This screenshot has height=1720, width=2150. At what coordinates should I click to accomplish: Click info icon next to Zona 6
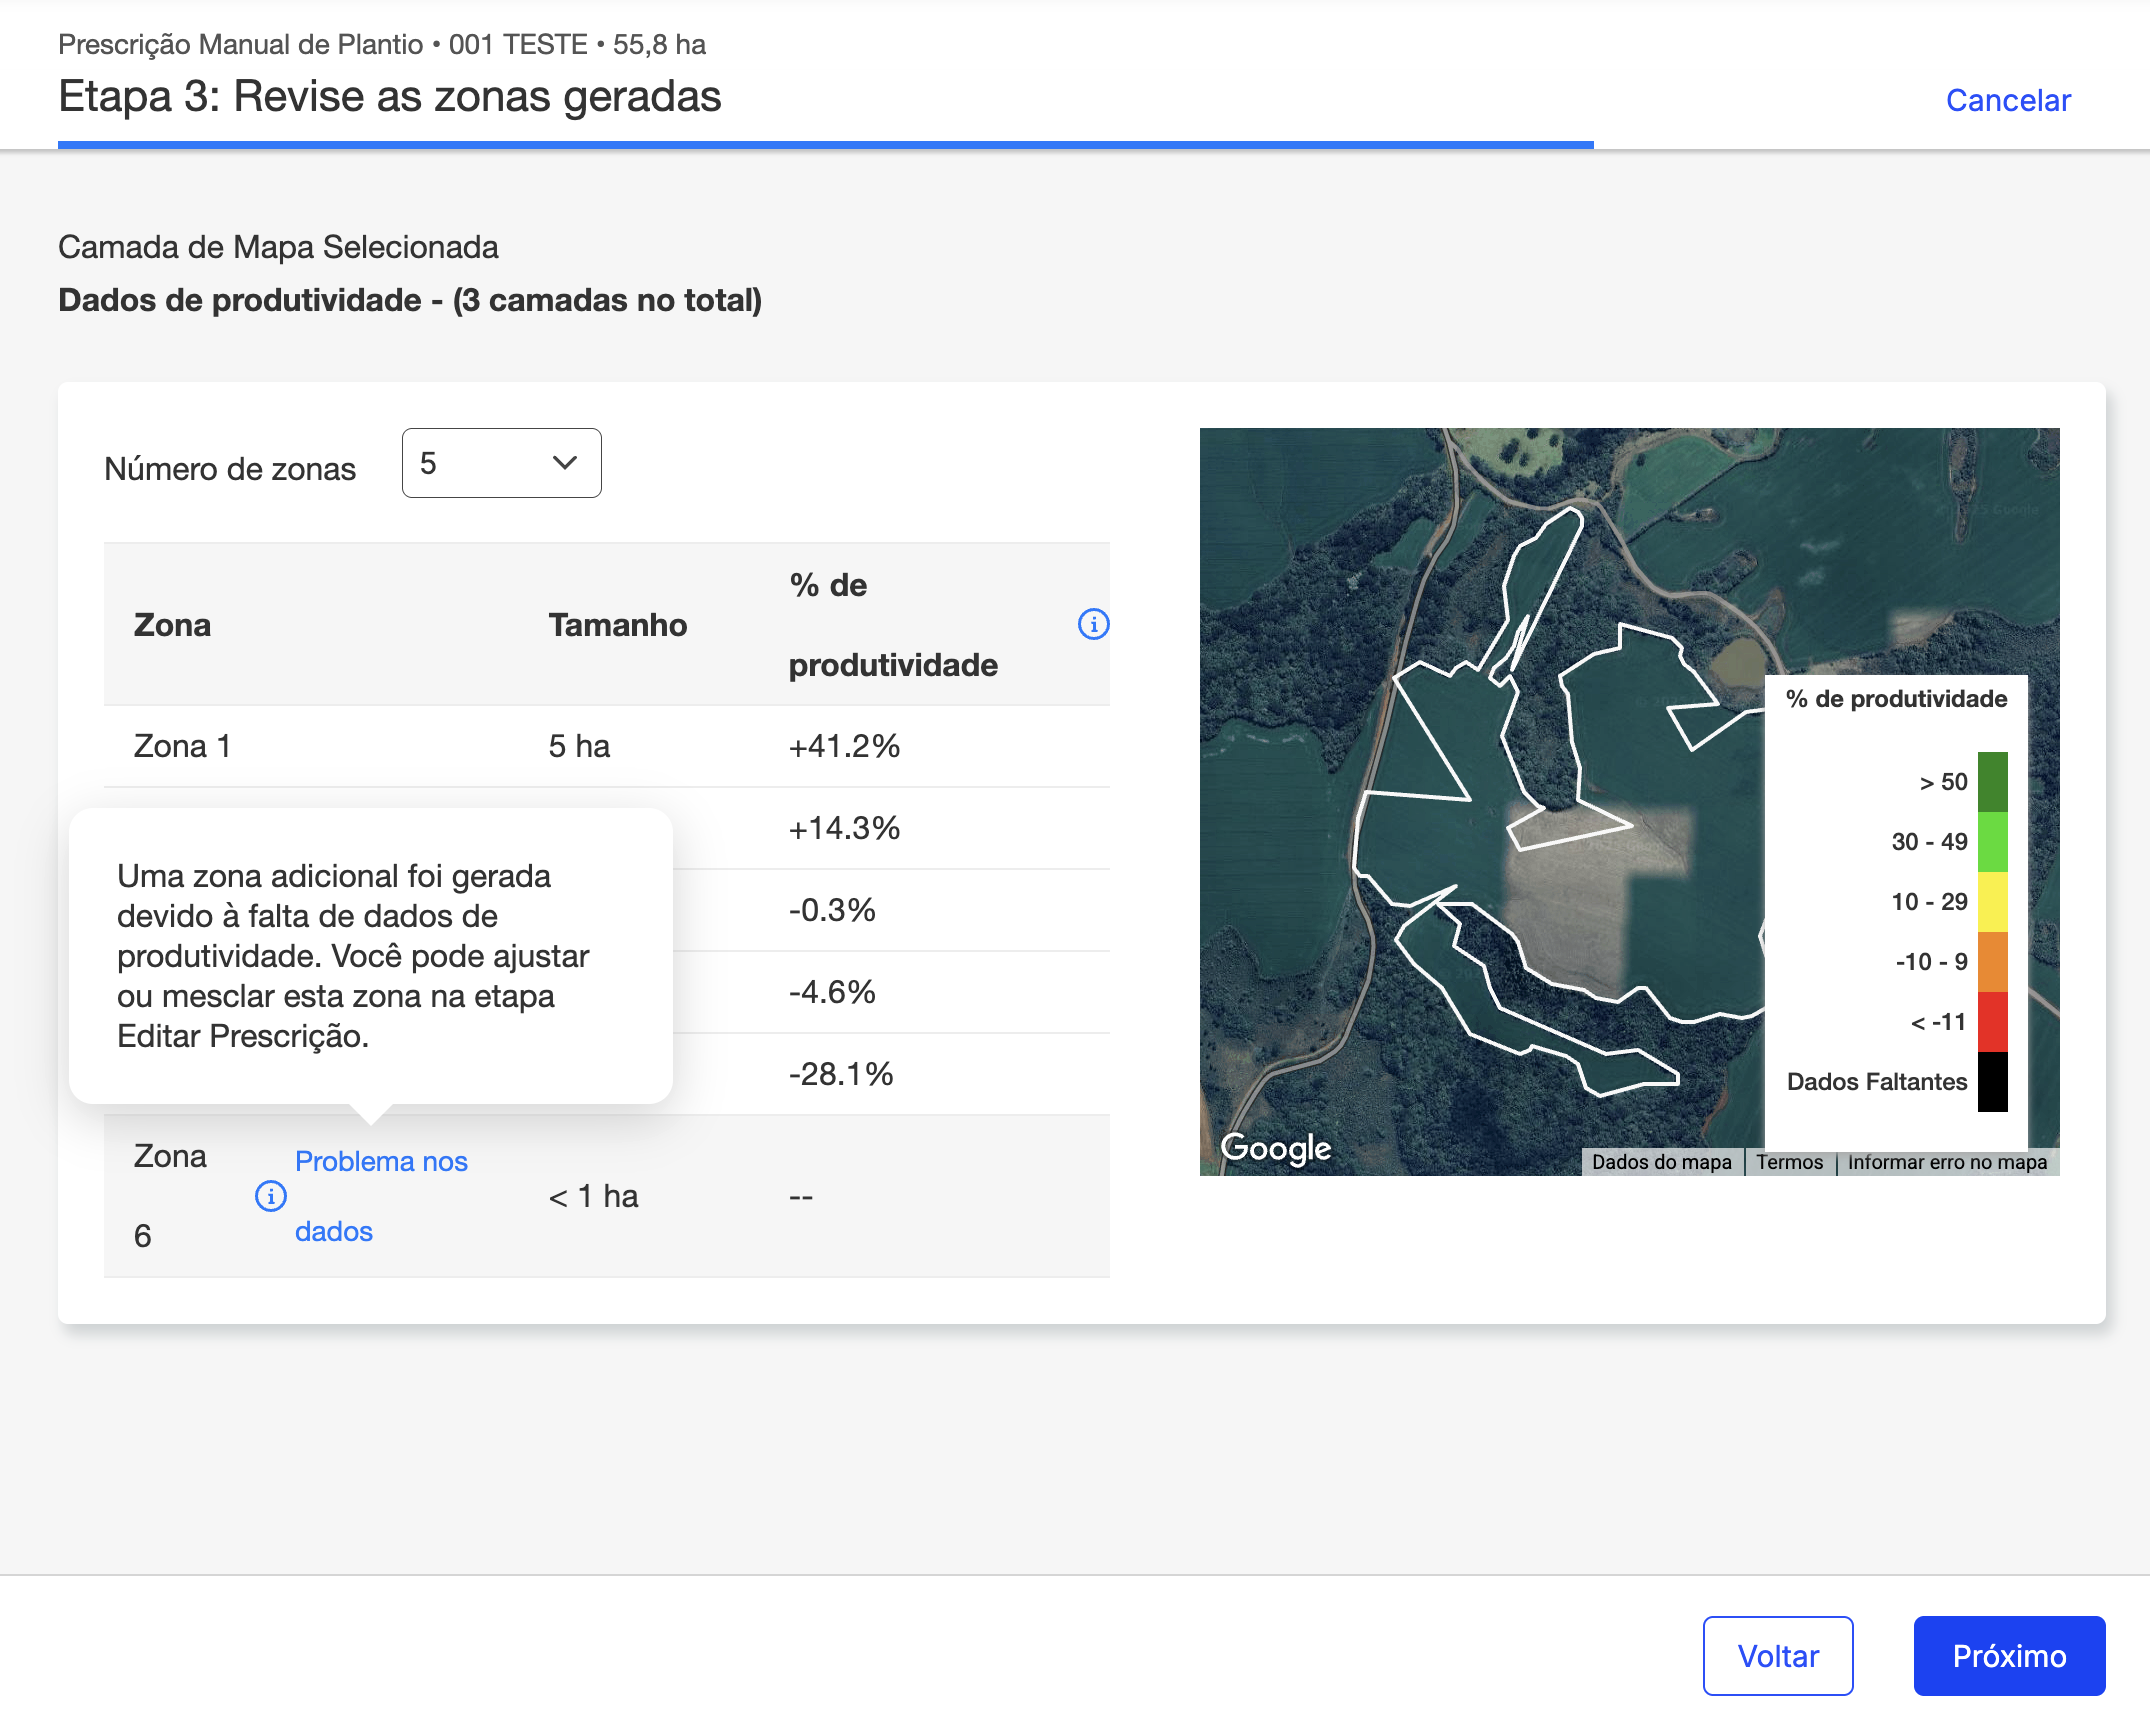[270, 1196]
